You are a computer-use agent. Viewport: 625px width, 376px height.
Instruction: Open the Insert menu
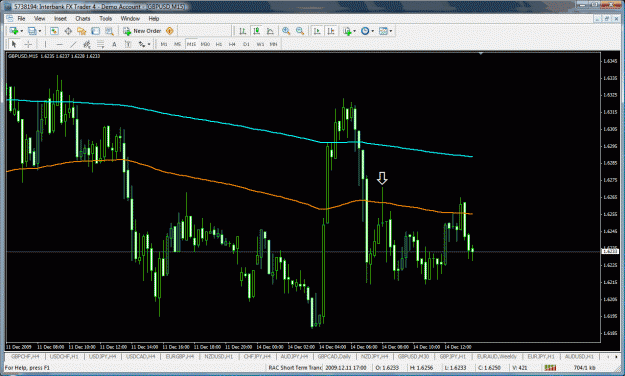point(61,18)
